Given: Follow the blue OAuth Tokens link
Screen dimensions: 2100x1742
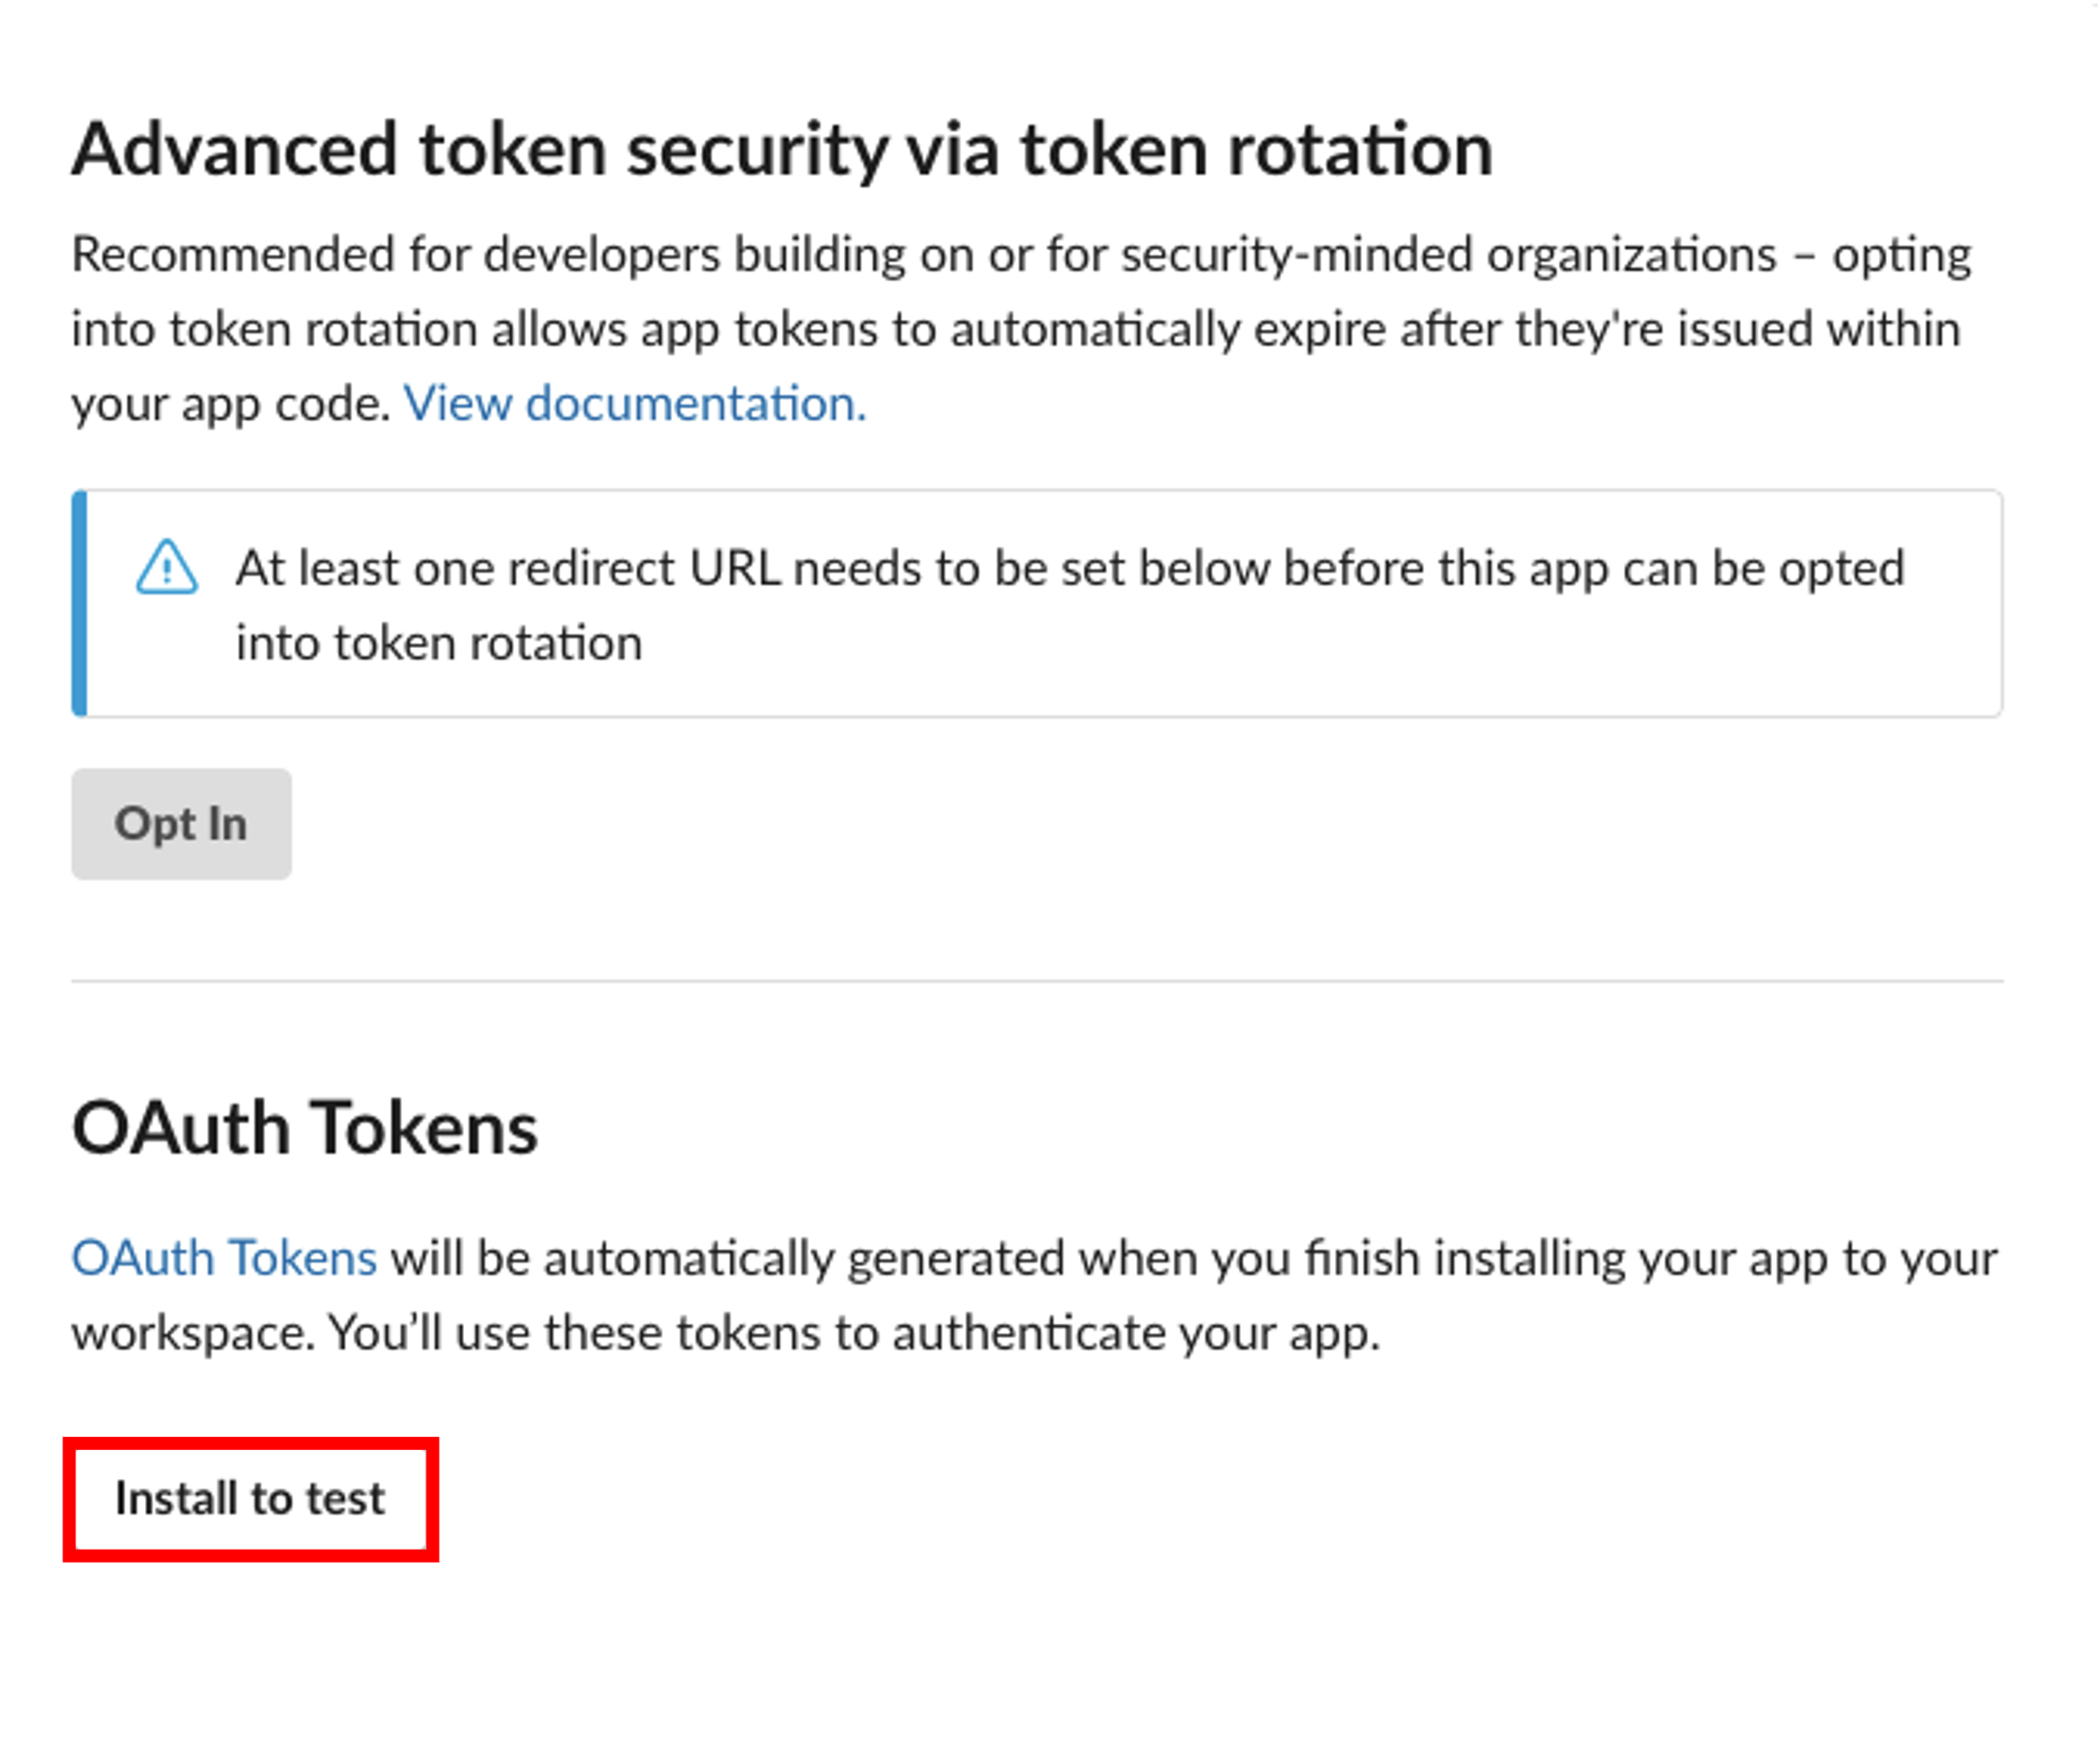Looking at the screenshot, I should point(224,1258).
